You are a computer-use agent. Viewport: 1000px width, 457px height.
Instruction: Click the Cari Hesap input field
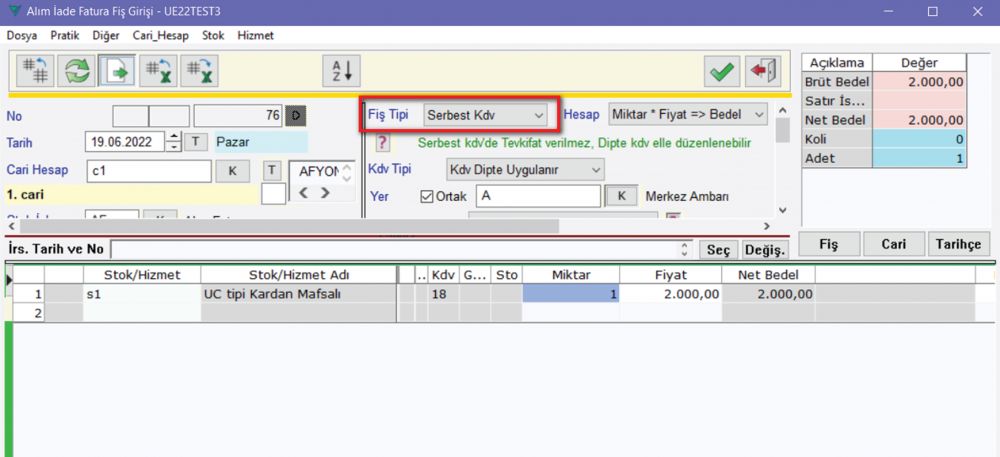148,171
